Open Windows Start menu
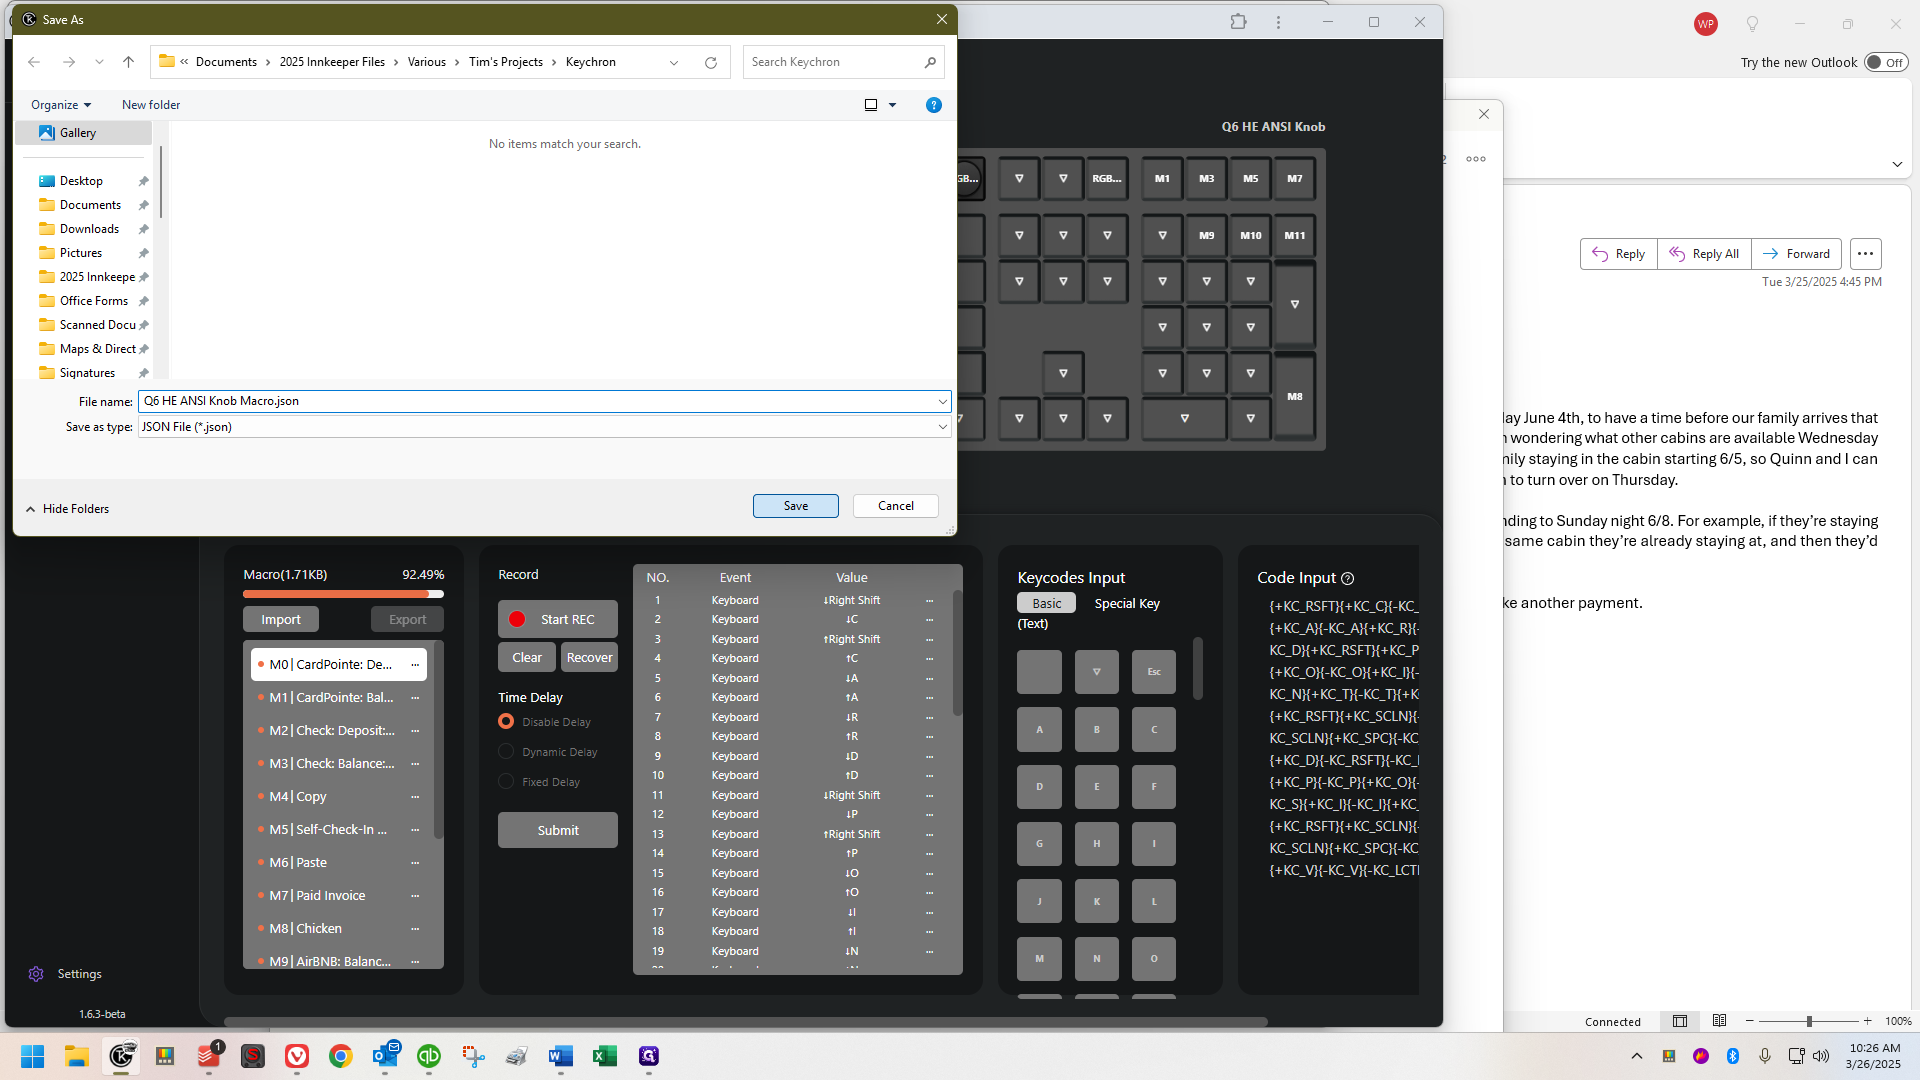 33,1056
